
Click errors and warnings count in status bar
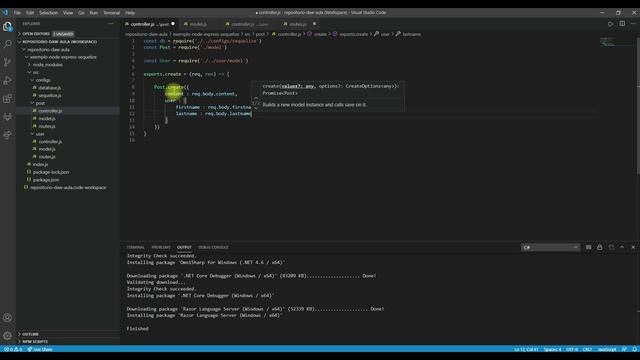tap(13, 349)
